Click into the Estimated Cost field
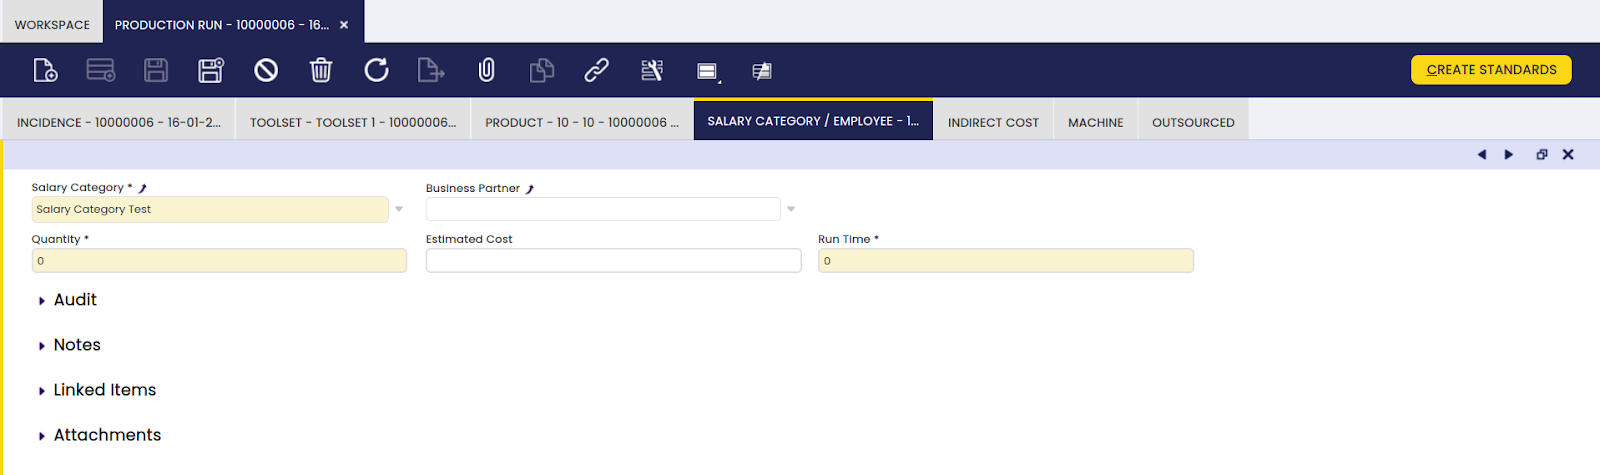The image size is (1600, 475). (613, 261)
